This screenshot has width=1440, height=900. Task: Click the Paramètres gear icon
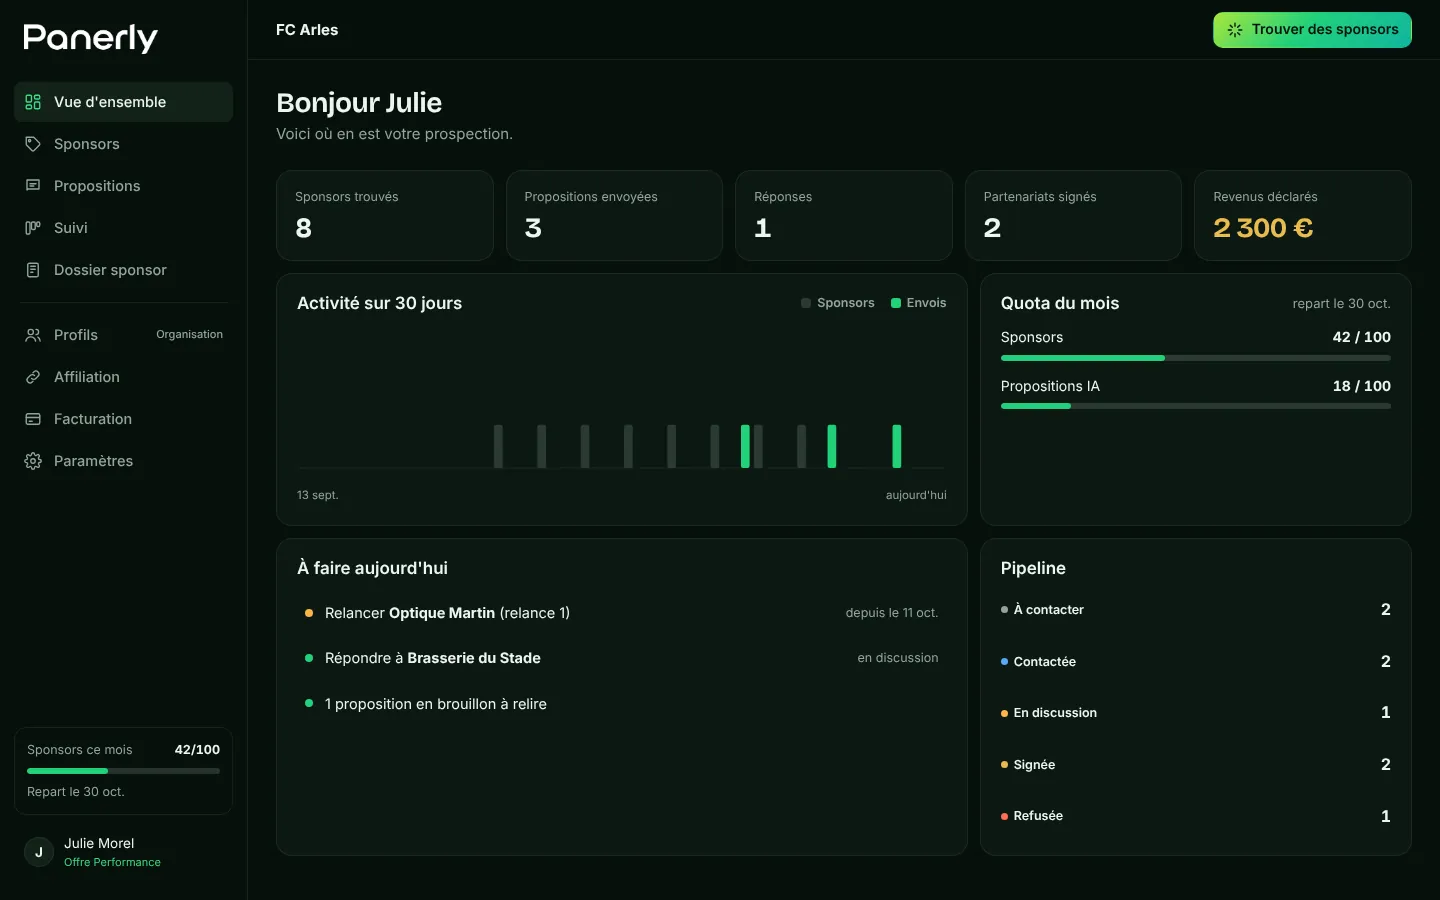[33, 461]
